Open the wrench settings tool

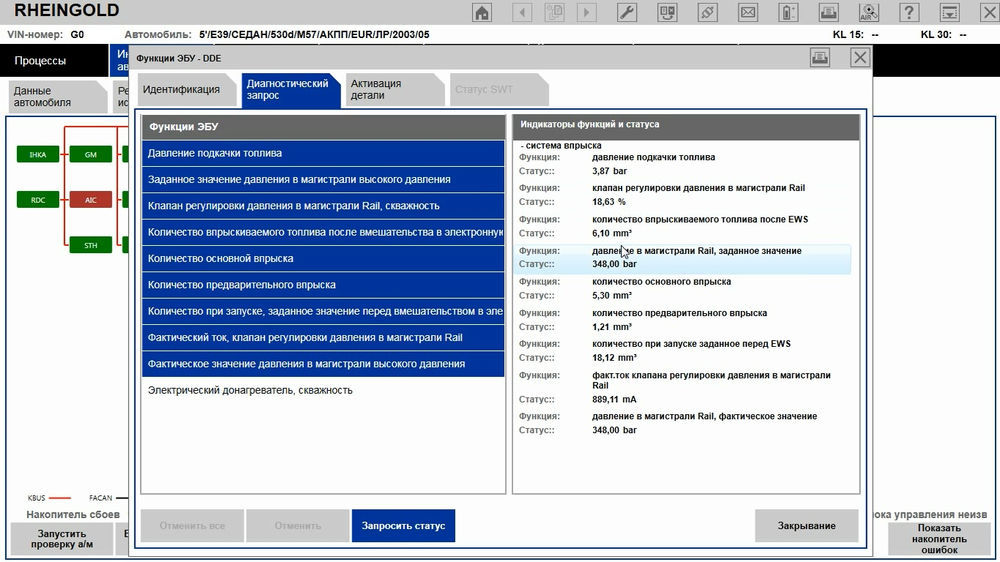[627, 12]
